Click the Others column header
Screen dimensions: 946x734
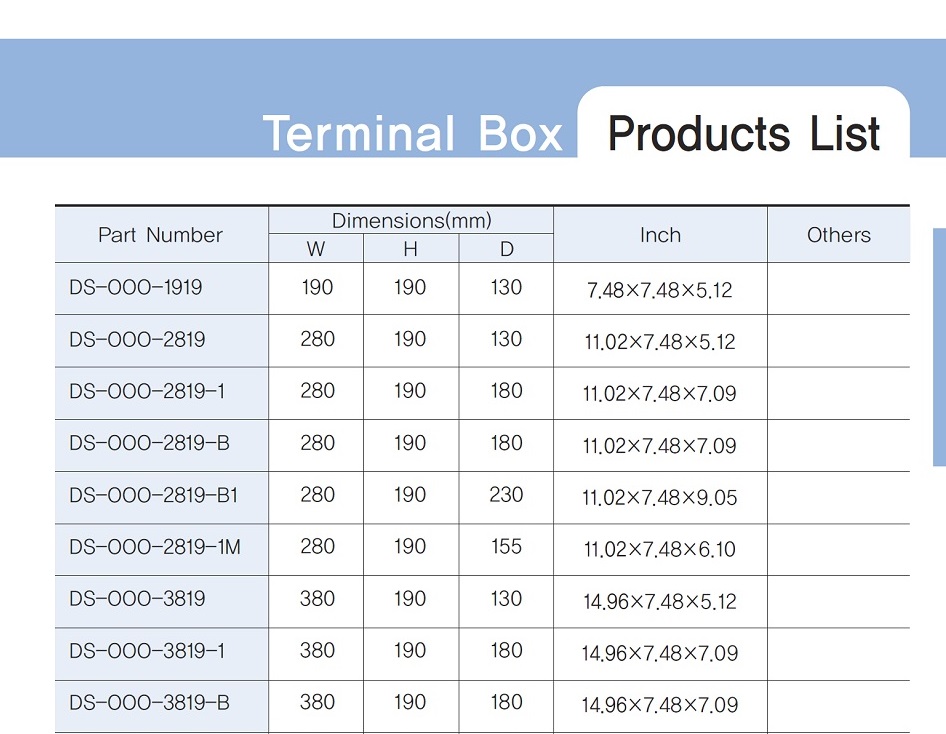point(839,235)
